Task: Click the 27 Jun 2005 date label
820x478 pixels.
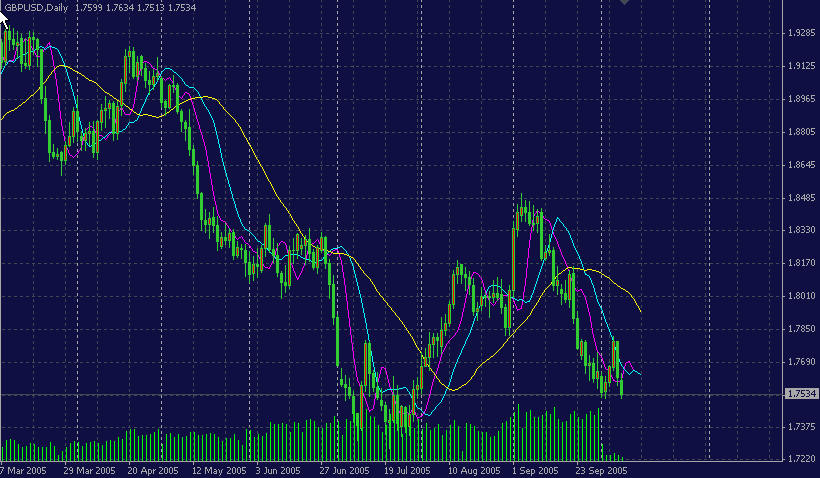Action: click(x=344, y=471)
